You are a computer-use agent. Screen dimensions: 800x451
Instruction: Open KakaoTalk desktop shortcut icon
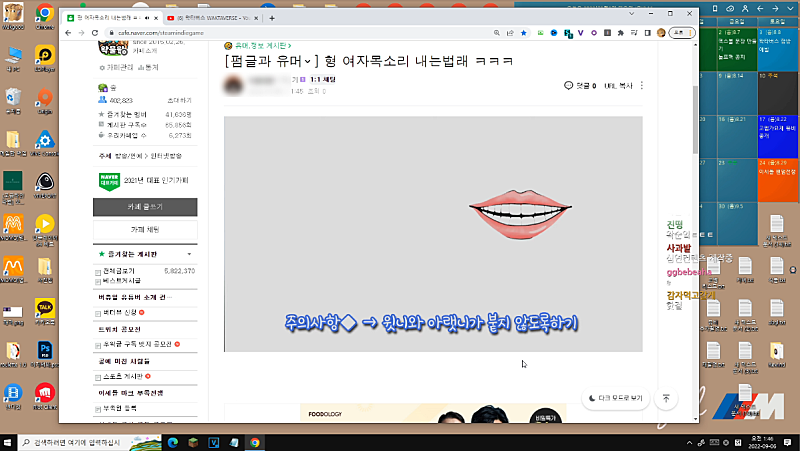[44, 308]
